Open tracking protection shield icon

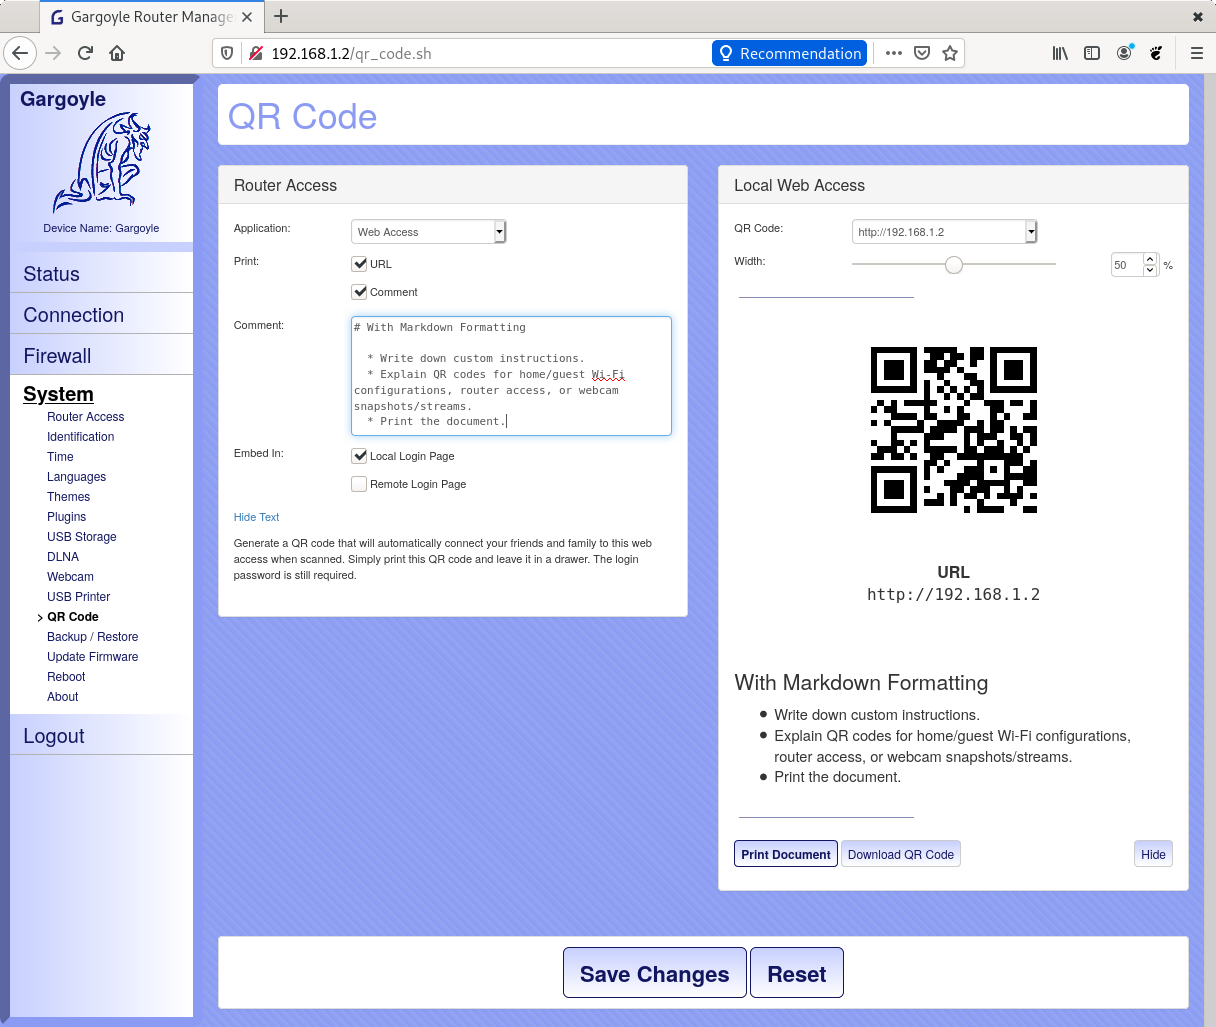(227, 53)
